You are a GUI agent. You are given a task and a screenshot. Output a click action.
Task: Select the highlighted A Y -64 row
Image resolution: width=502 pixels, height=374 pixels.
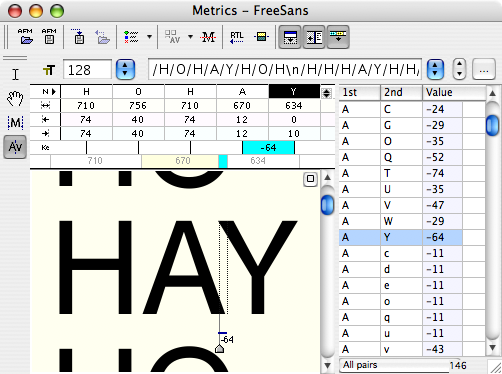(401, 237)
